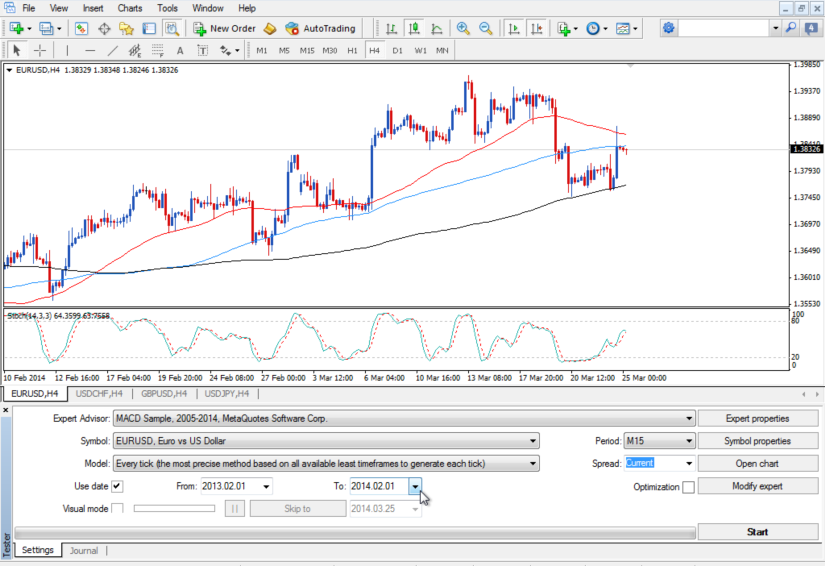Click the New Order button
This screenshot has height=566, width=825.
225,28
